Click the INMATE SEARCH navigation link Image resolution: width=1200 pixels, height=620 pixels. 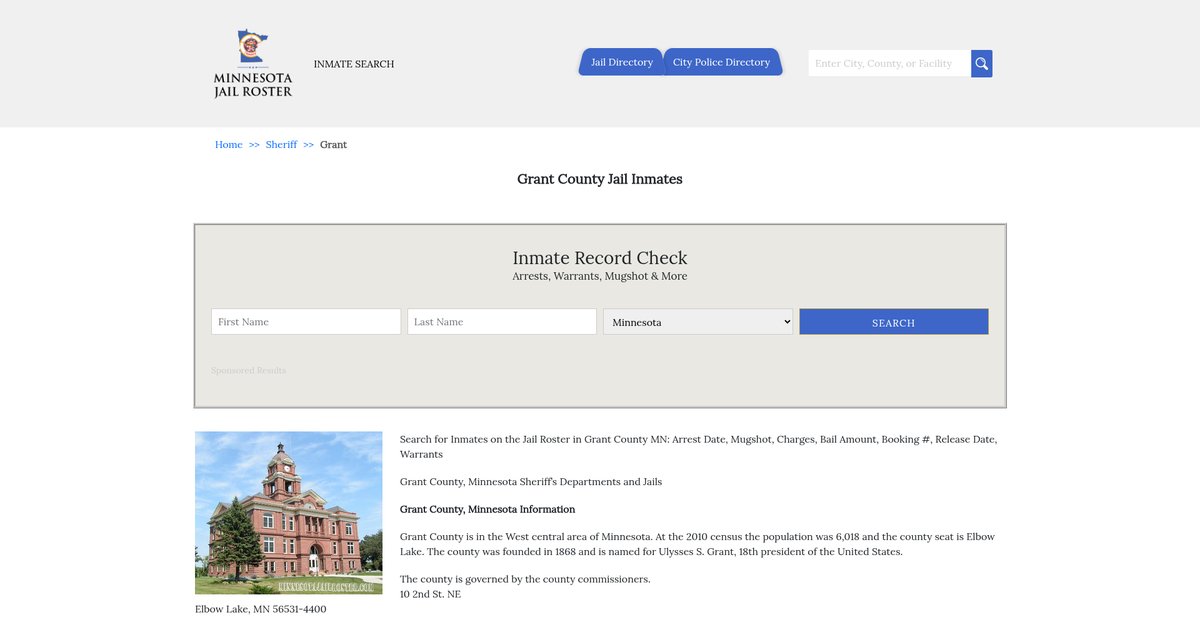pos(354,64)
